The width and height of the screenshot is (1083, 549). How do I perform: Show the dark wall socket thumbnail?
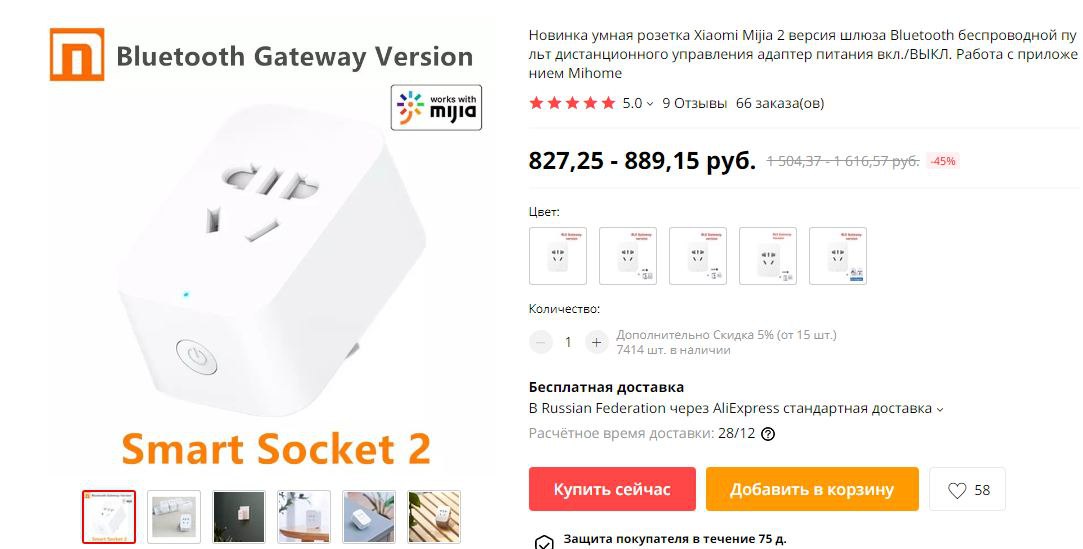[x=239, y=517]
